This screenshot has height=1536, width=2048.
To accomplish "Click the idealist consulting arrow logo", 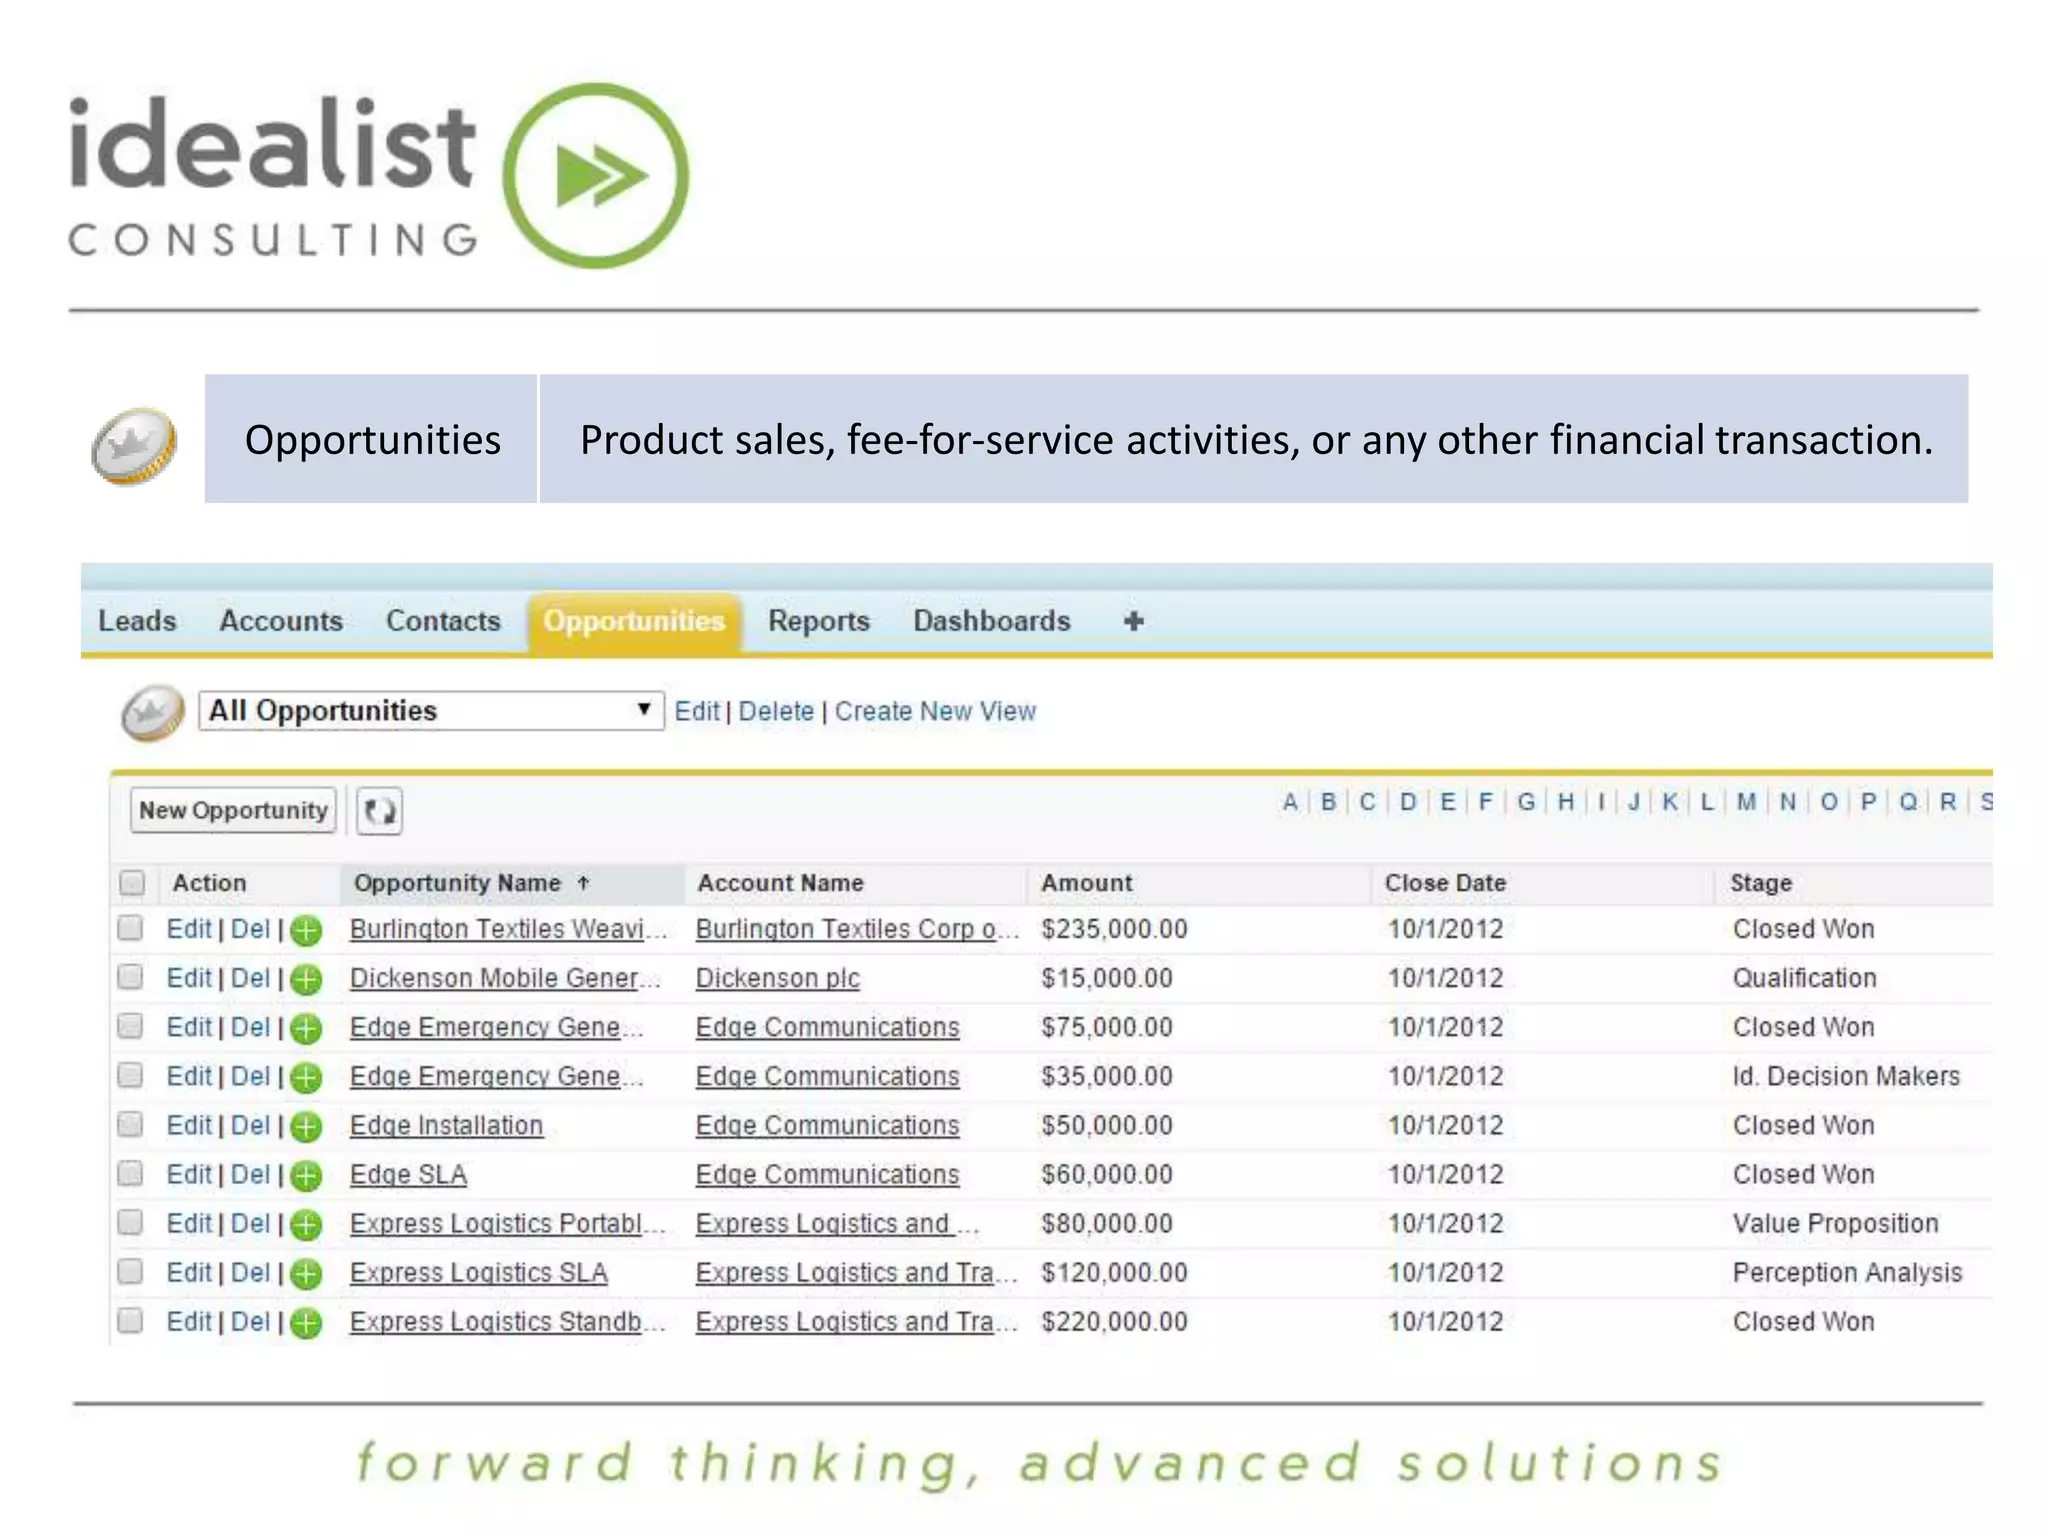I will [x=596, y=176].
